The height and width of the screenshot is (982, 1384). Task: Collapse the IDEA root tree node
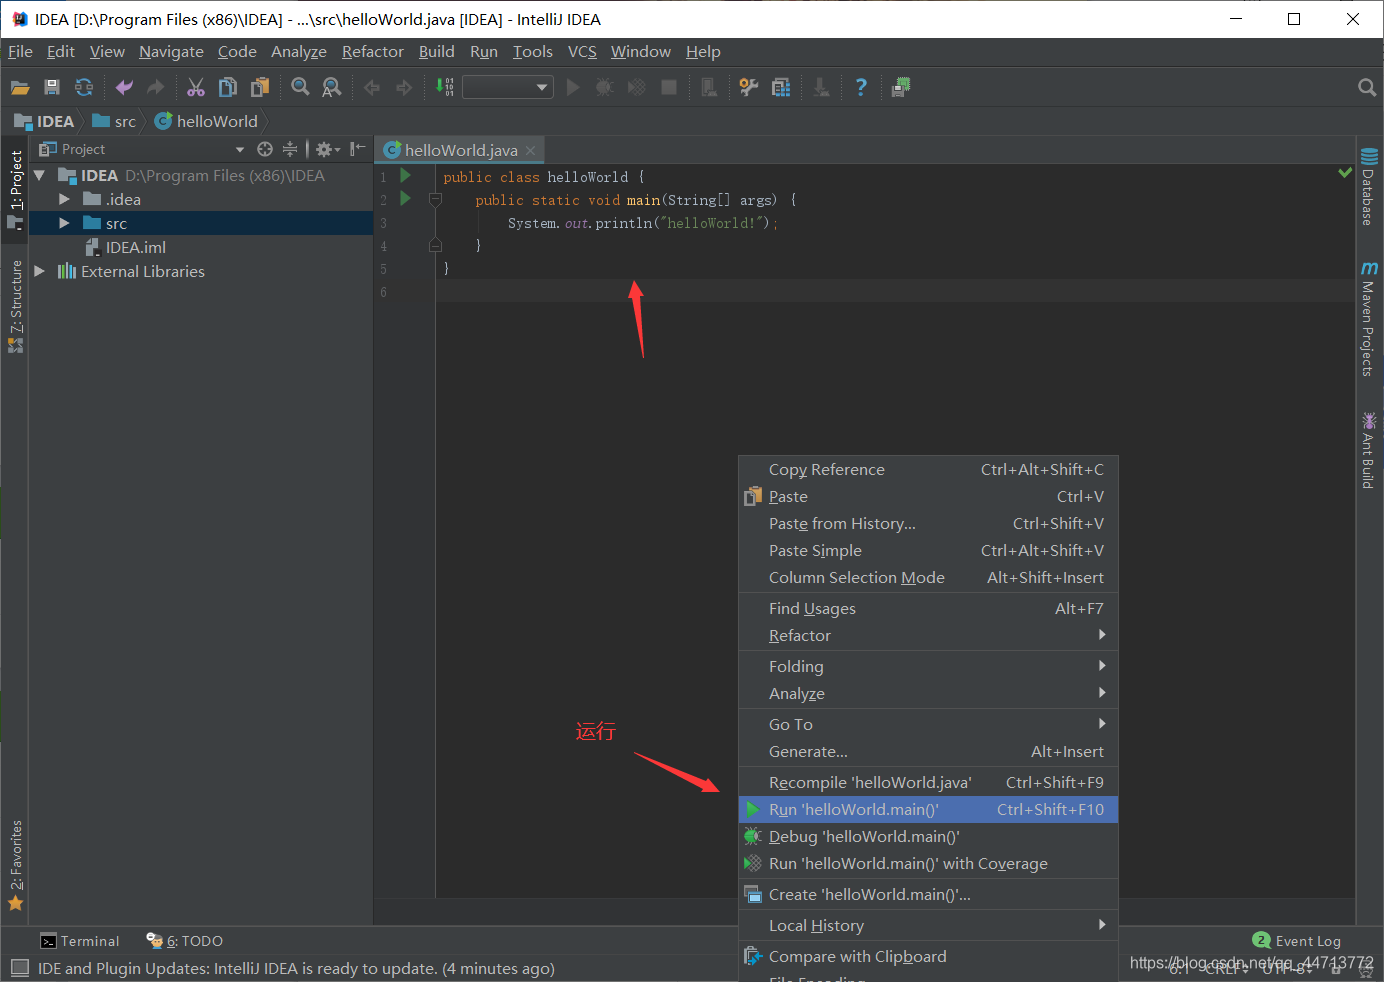(x=40, y=175)
